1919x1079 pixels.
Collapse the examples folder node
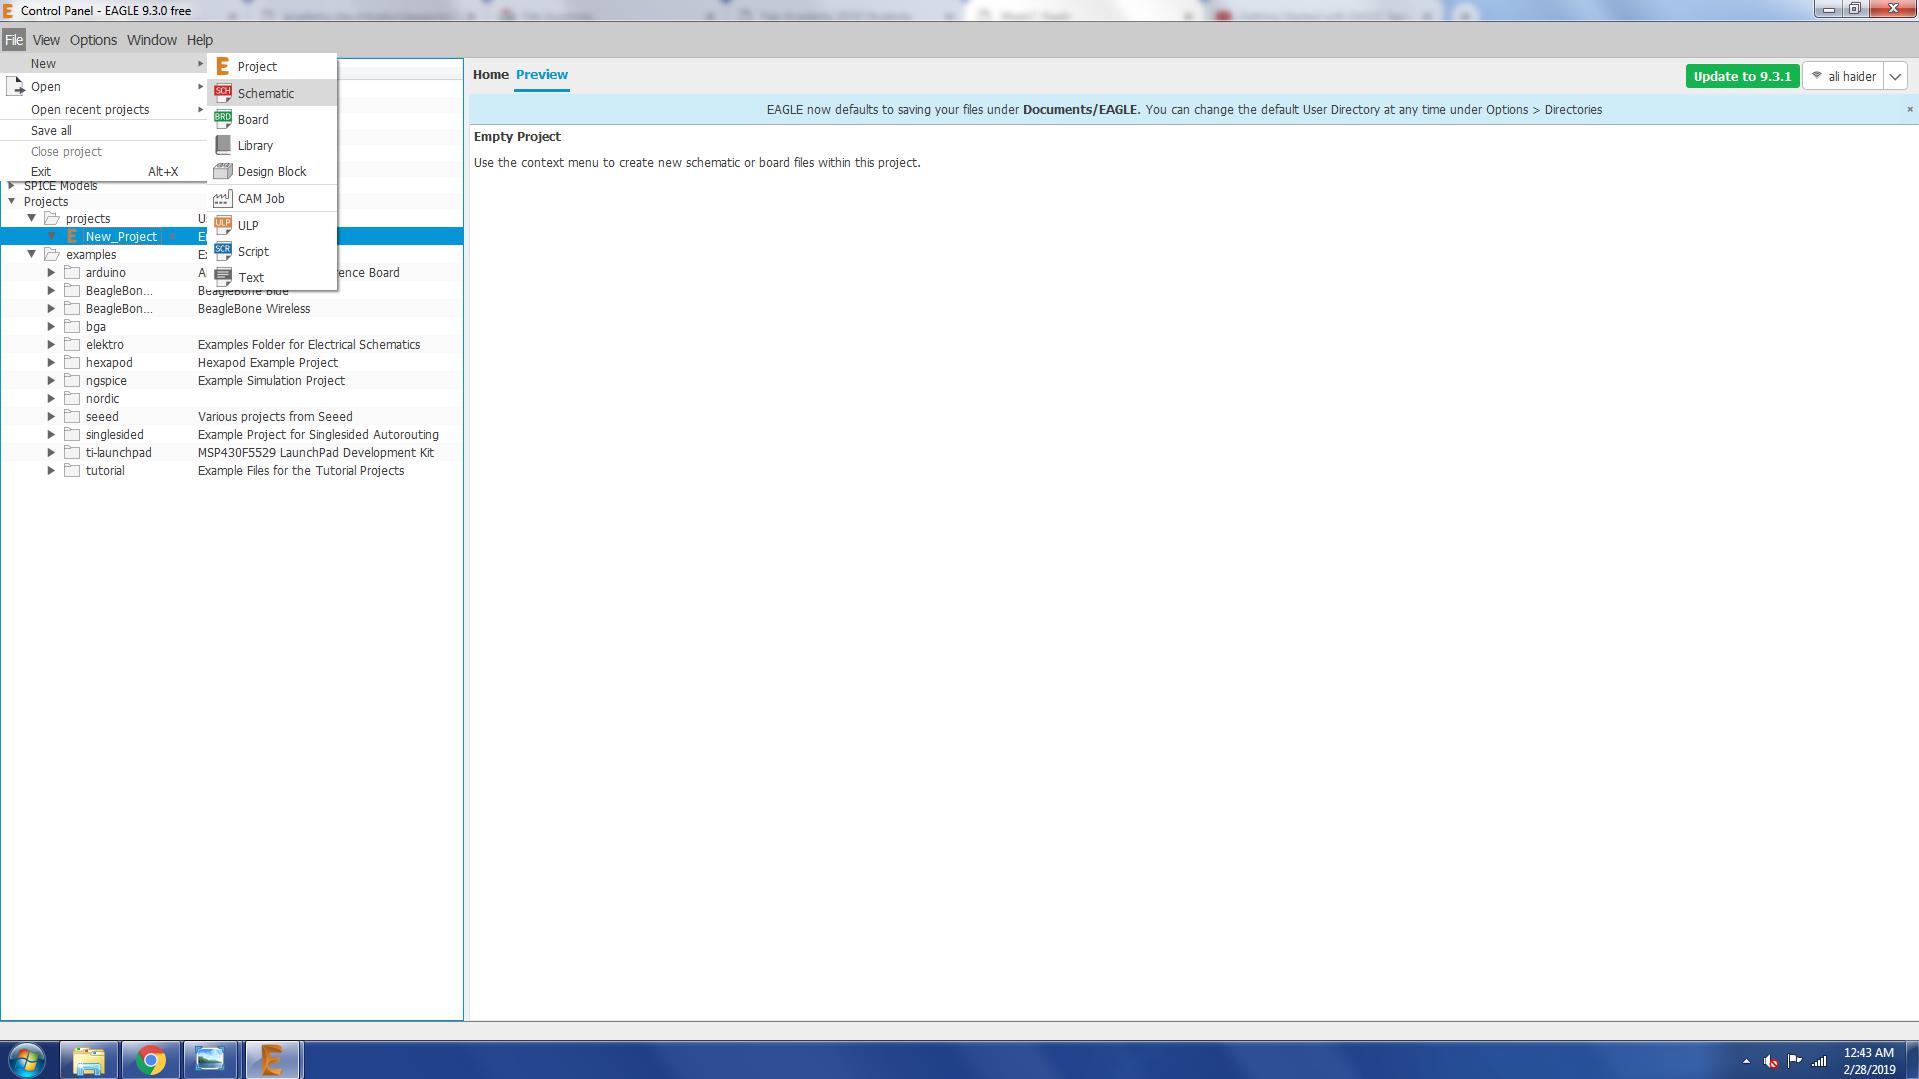coord(32,254)
